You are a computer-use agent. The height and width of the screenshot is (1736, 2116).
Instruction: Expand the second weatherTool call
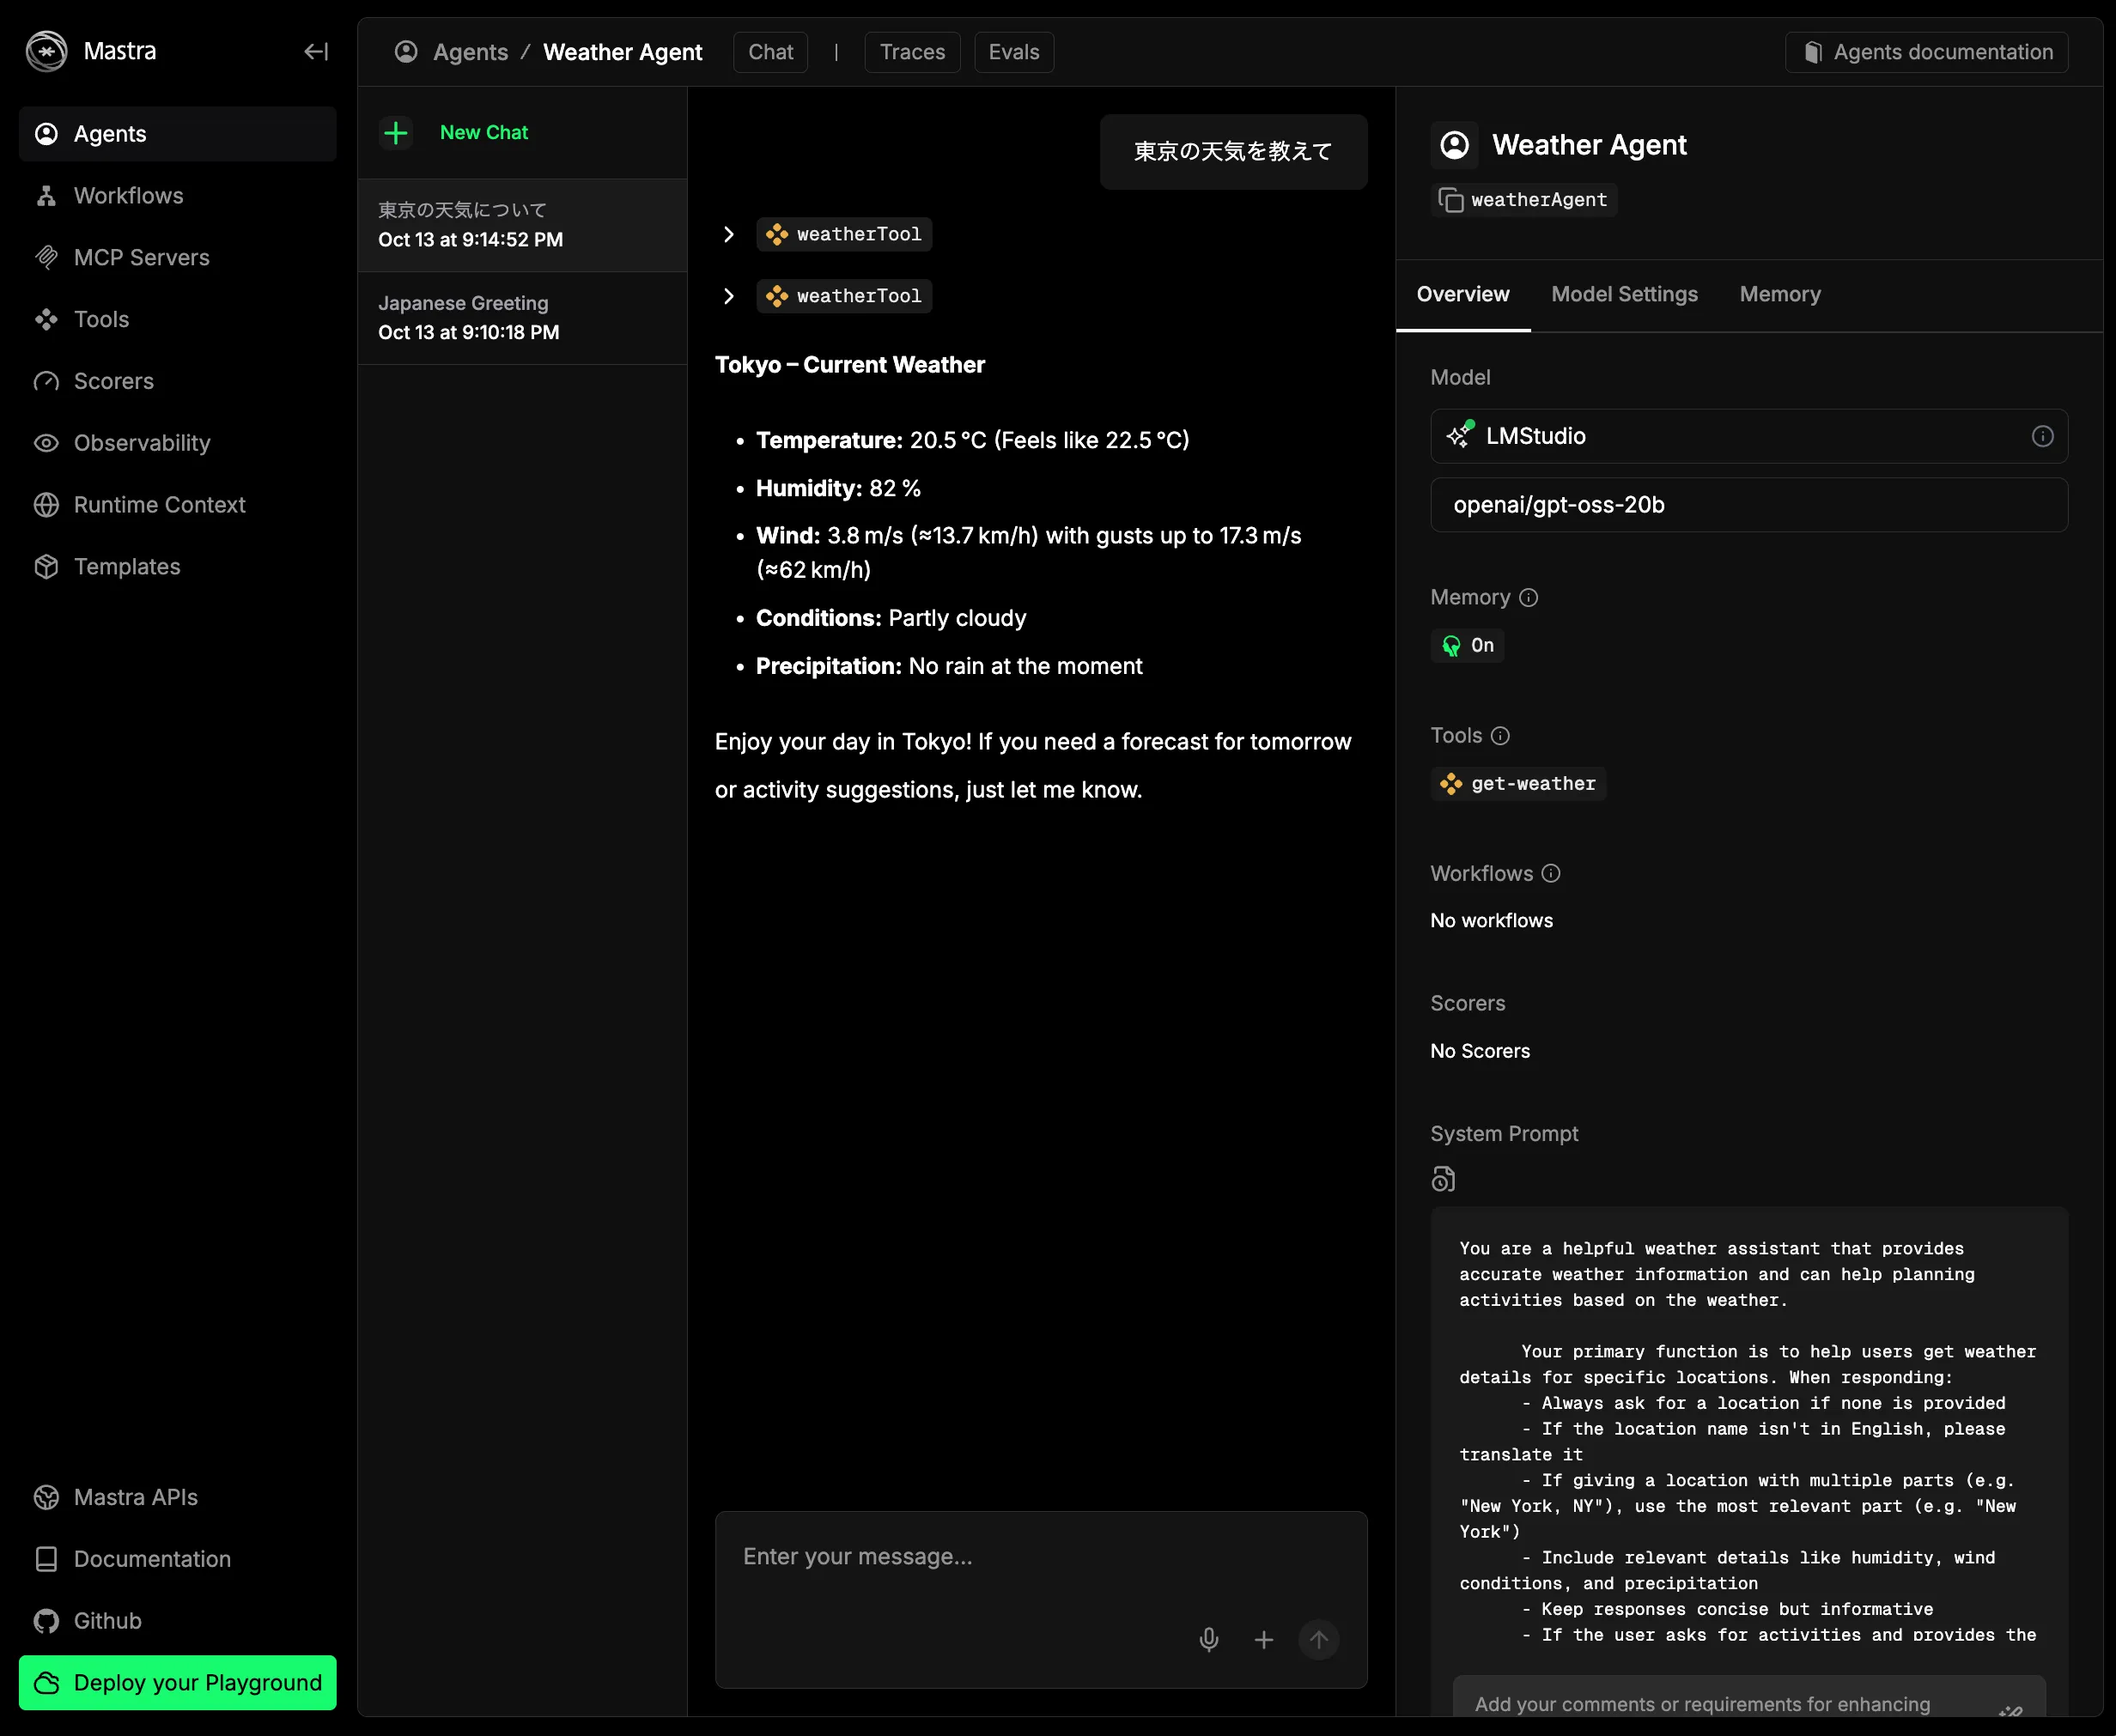(x=729, y=296)
